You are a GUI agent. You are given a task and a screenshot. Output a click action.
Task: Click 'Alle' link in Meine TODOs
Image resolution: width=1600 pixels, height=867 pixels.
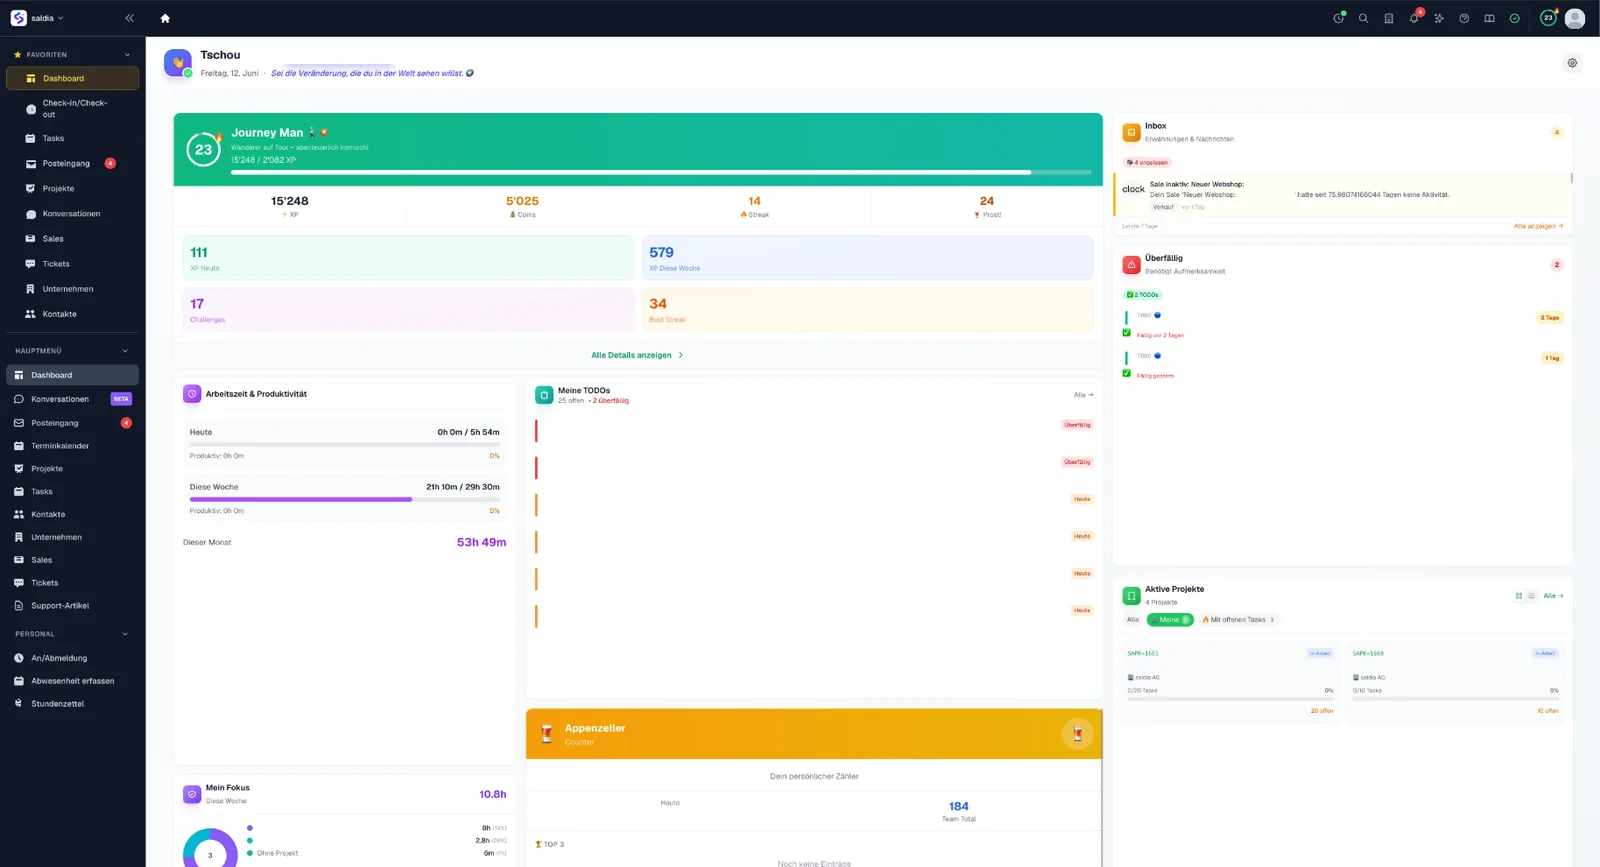pos(1083,395)
